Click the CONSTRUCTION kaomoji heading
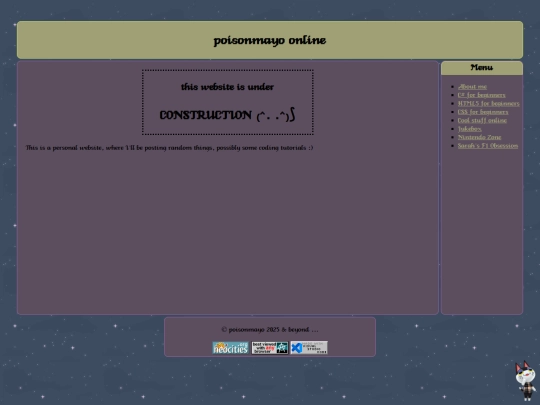This screenshot has width=540, height=405. [x=227, y=115]
